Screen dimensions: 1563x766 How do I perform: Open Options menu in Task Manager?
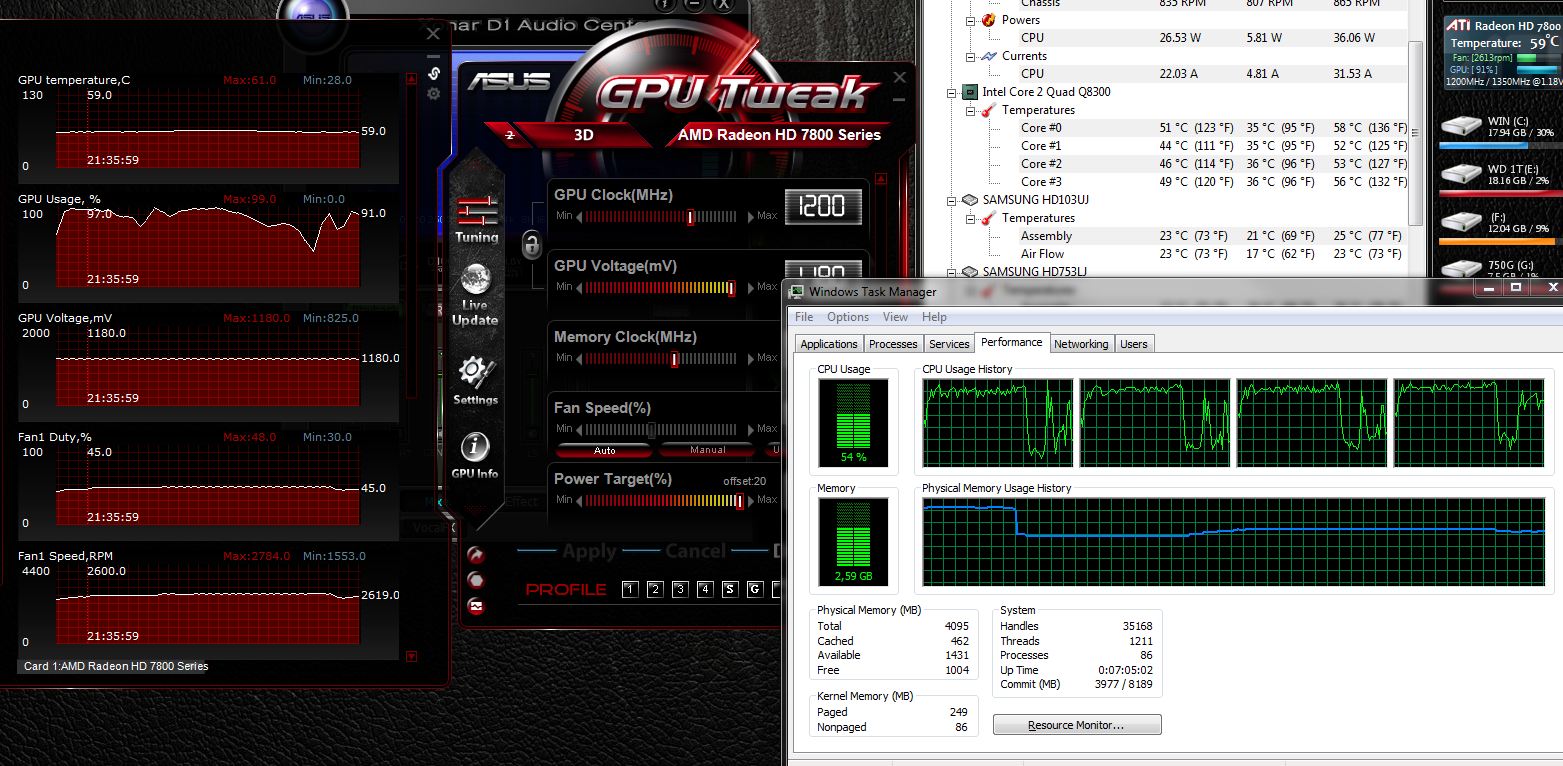848,317
